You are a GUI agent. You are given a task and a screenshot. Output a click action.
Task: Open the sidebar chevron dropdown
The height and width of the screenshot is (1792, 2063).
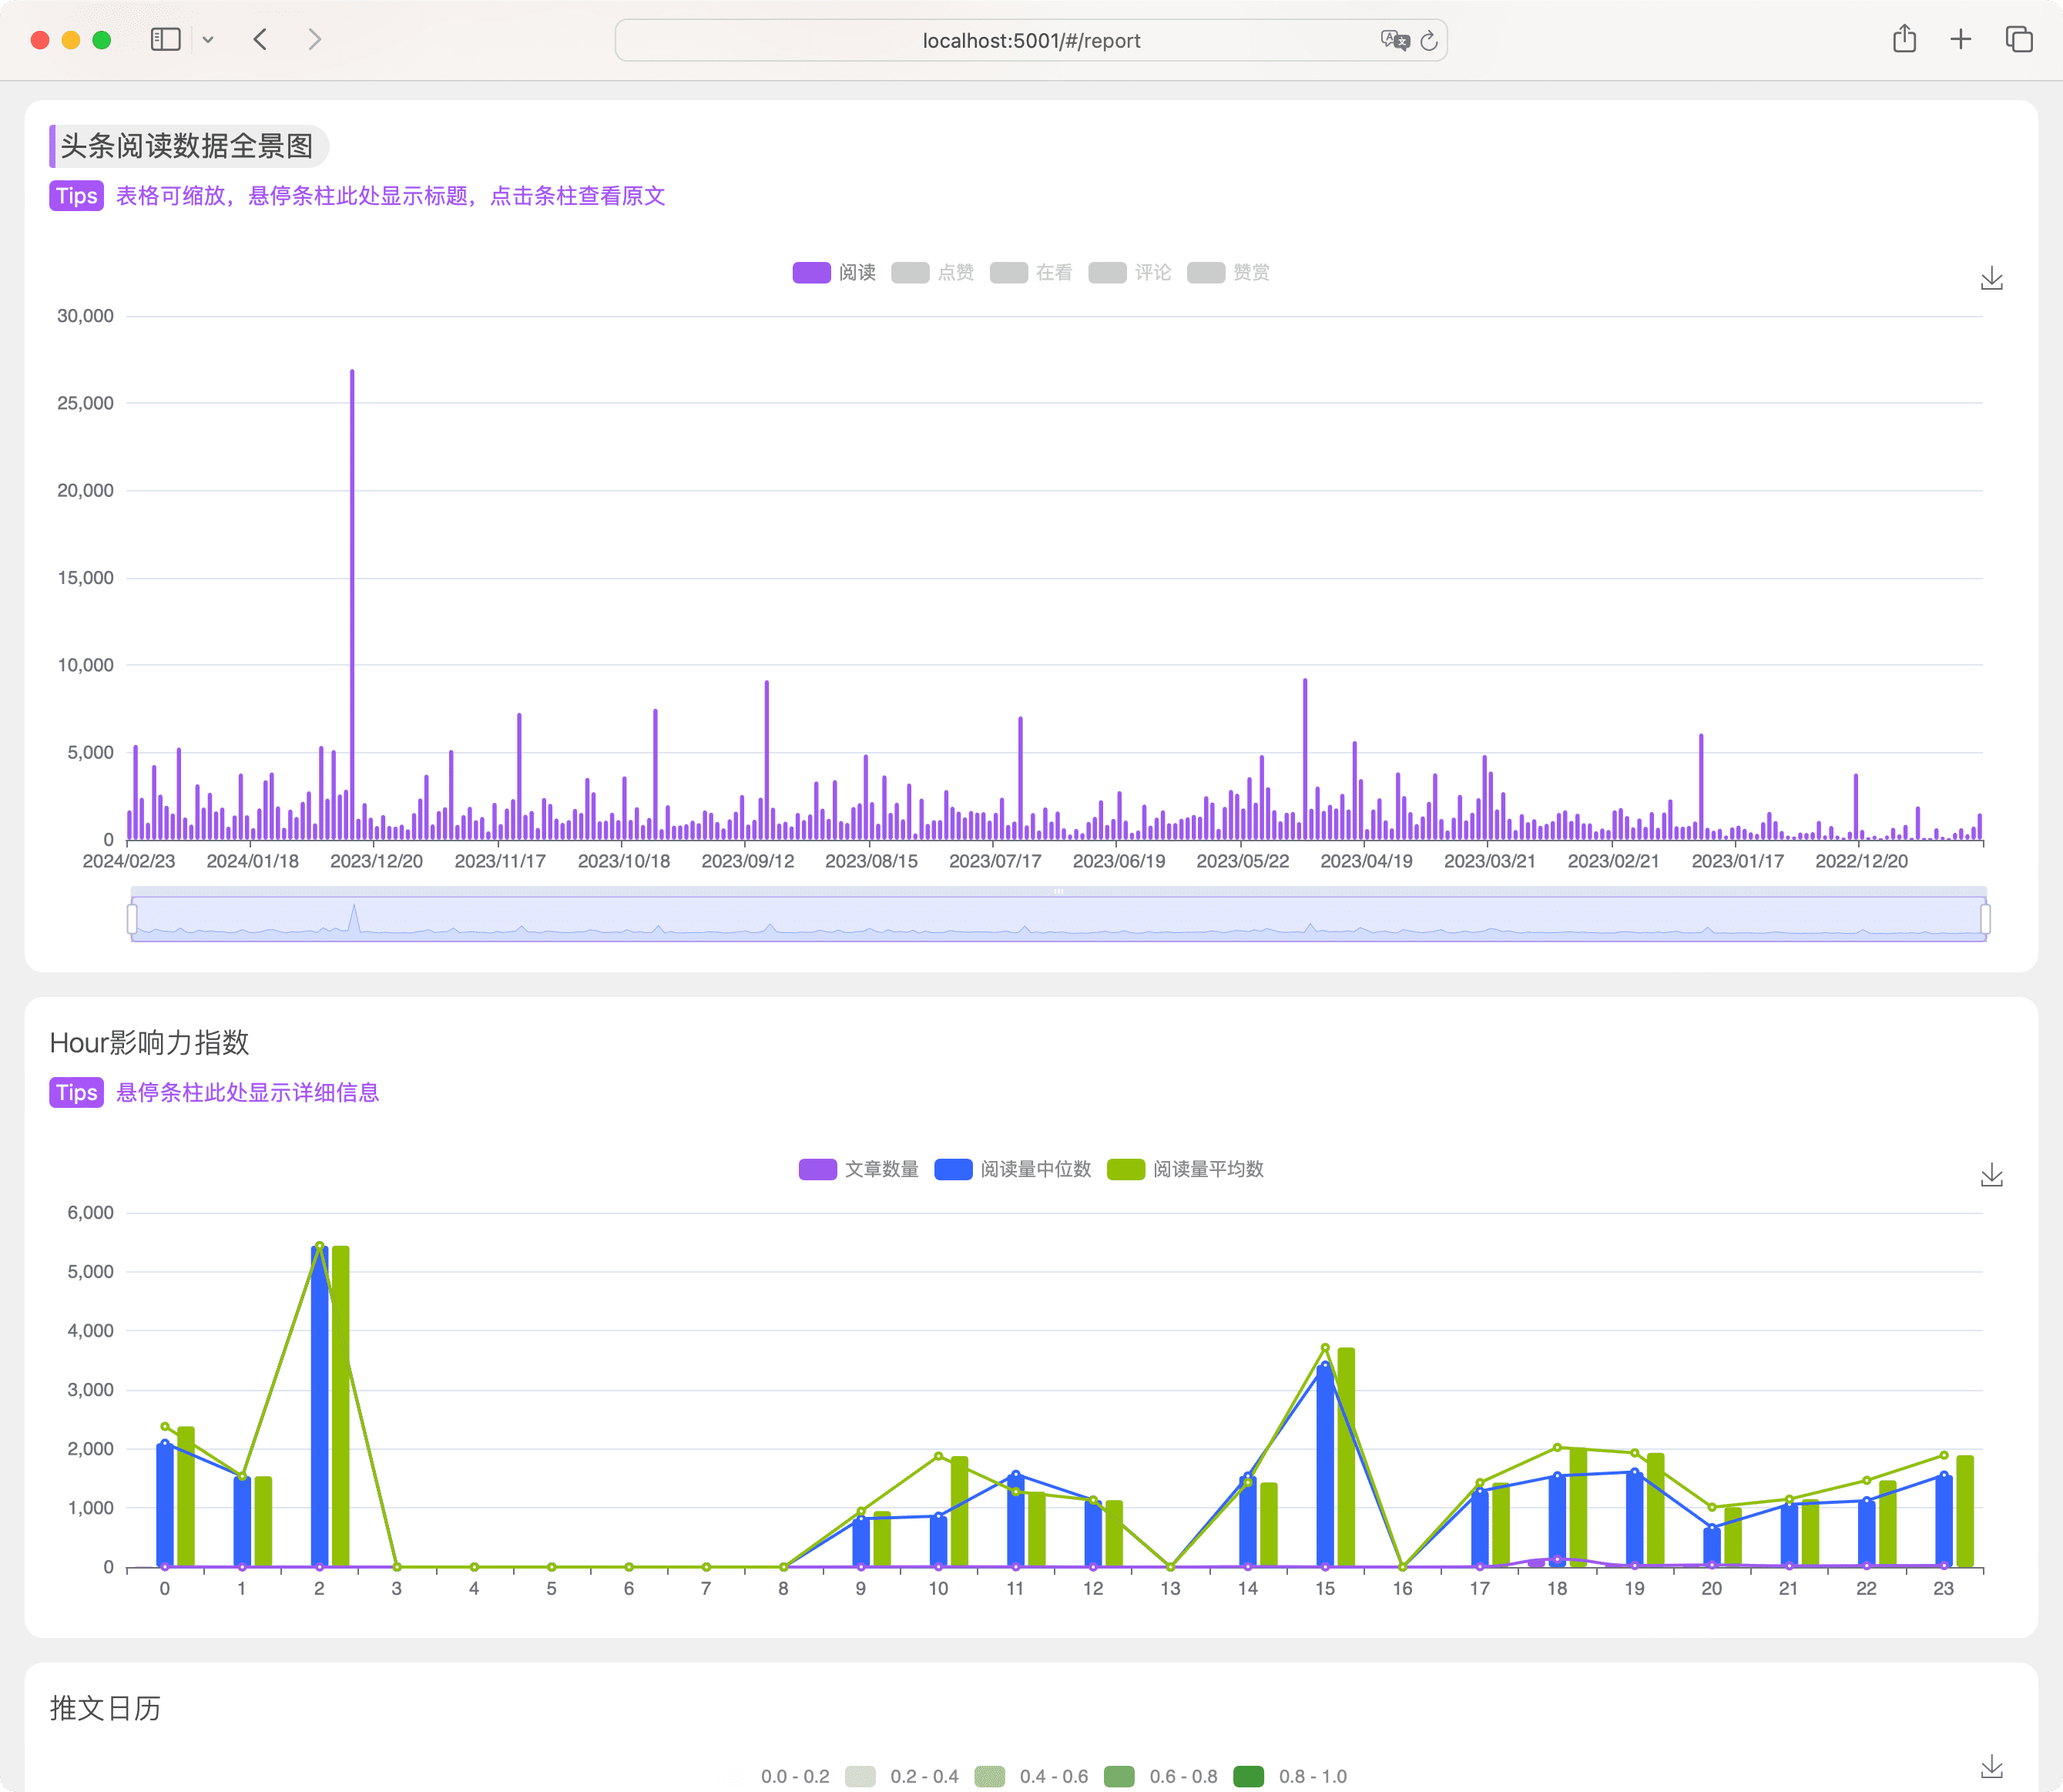point(208,40)
